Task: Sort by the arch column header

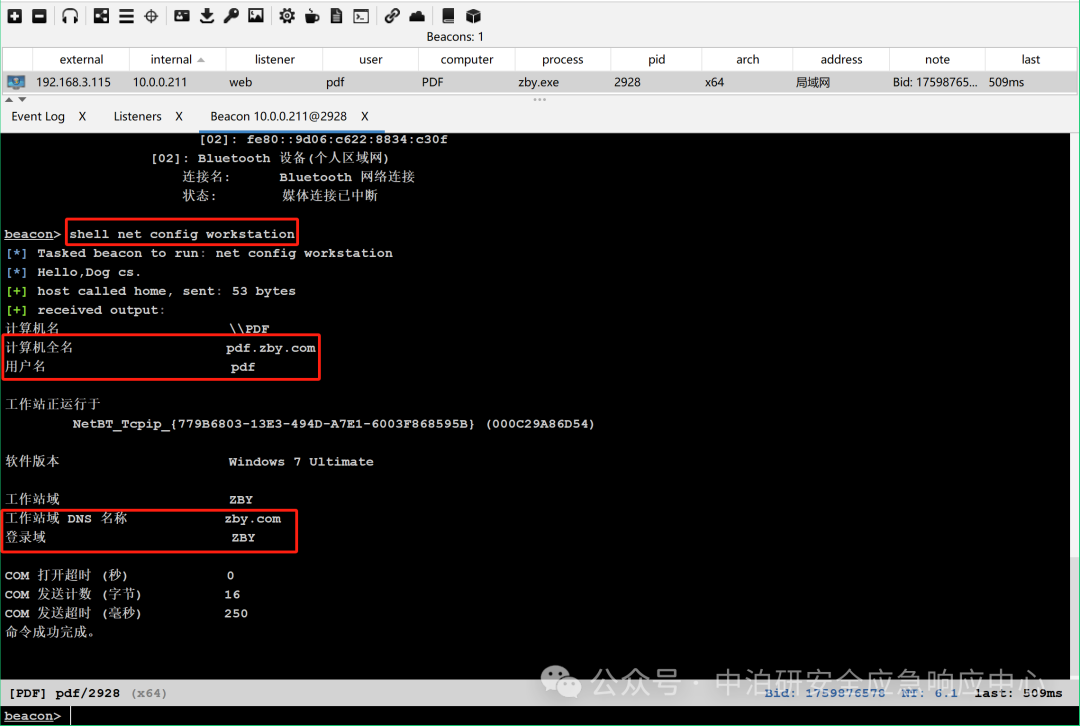Action: 747,59
